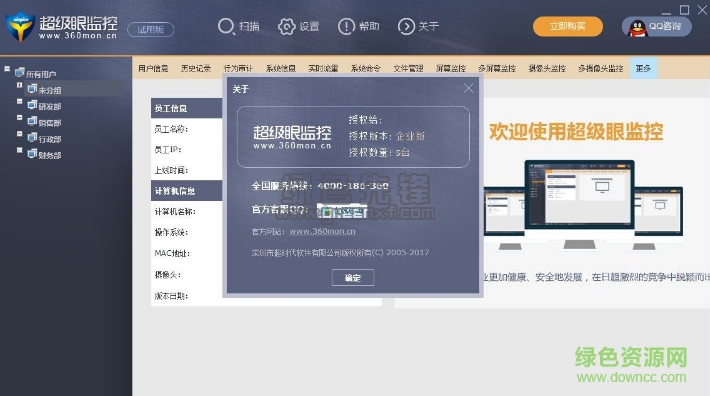Click the MAC地址 field label

click(172, 253)
